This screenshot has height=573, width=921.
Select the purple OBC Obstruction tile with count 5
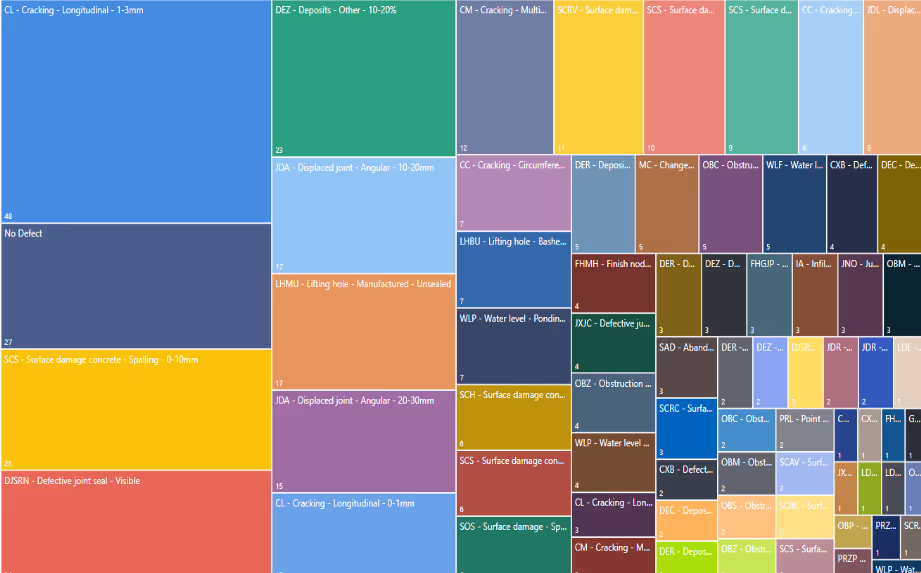[731, 204]
